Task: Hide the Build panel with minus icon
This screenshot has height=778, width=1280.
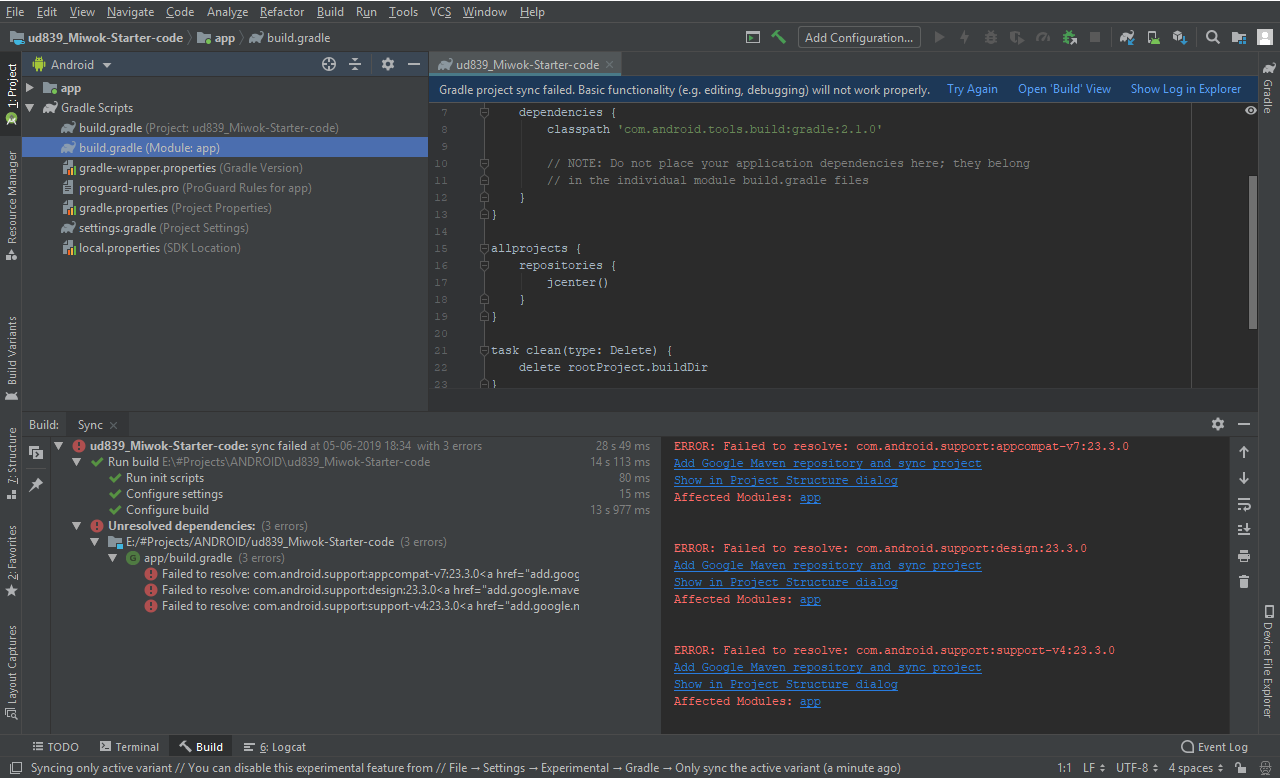Action: point(1244,424)
